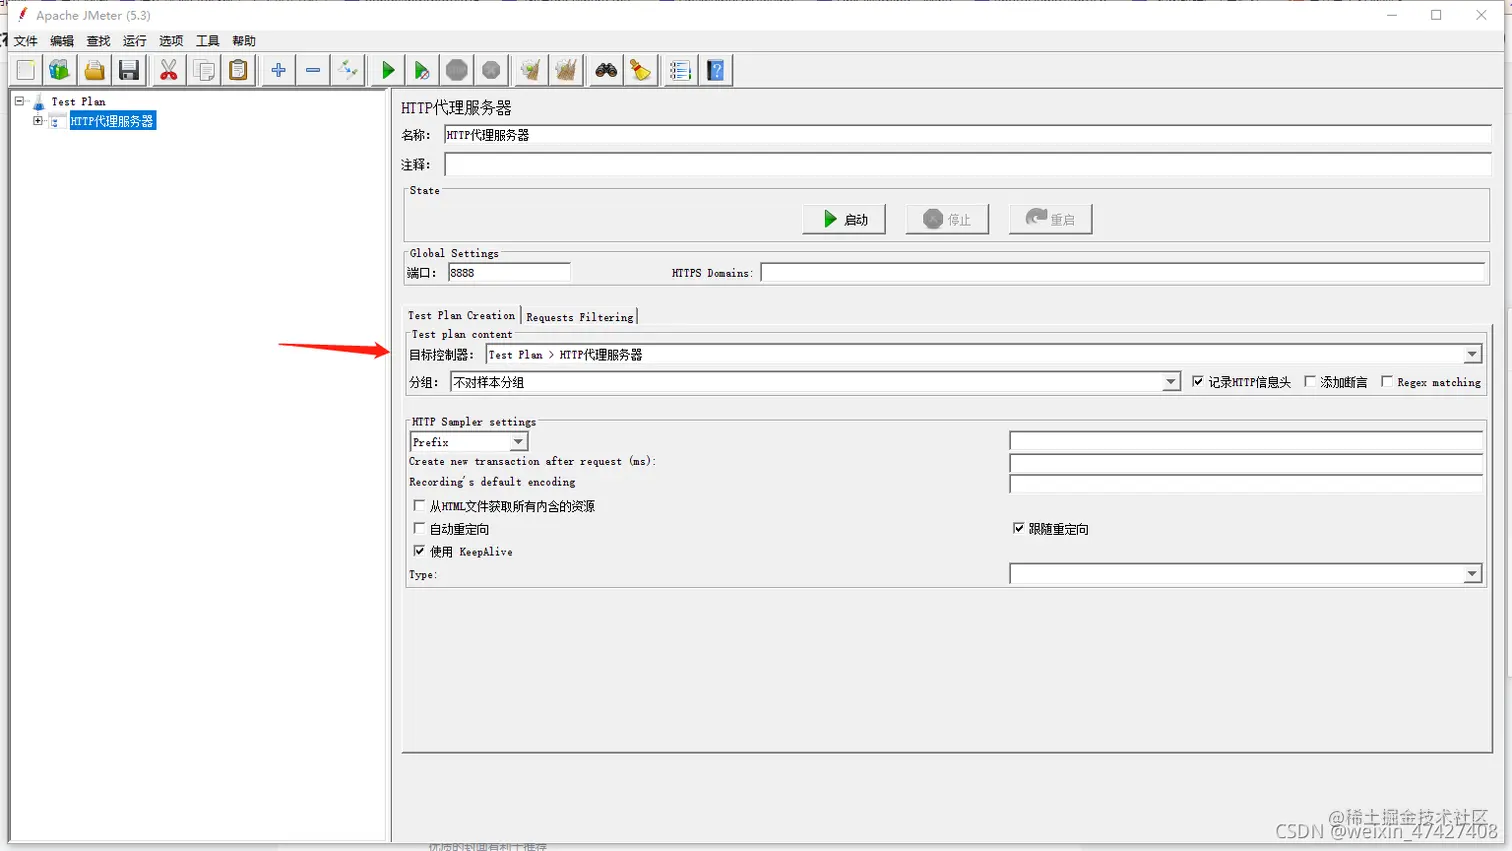Image resolution: width=1512 pixels, height=851 pixels.
Task: Enable the Regex matching checkbox
Action: (x=1387, y=382)
